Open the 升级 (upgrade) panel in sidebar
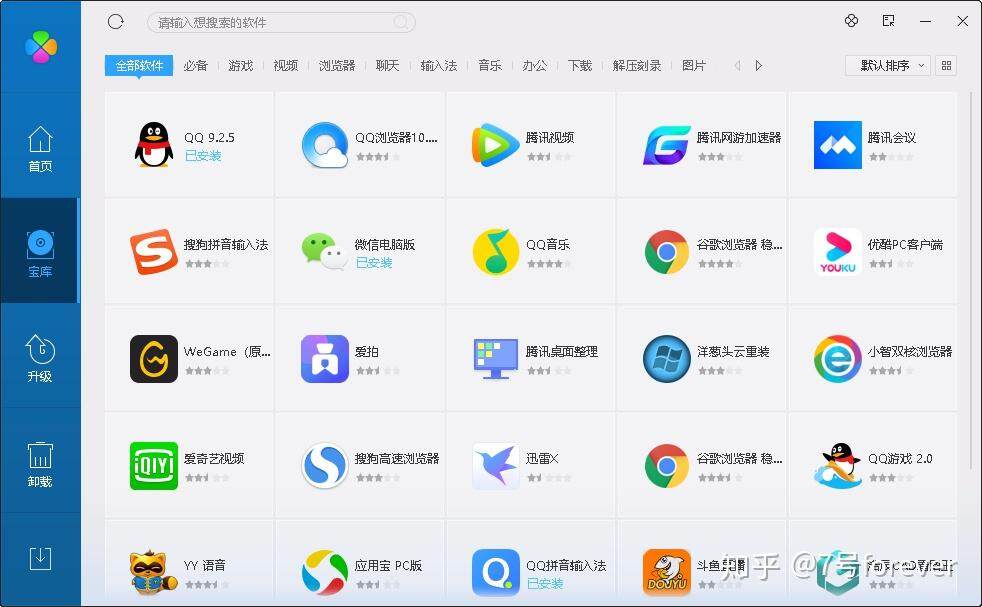Viewport: 982px width, 607px height. pyautogui.click(x=40, y=355)
